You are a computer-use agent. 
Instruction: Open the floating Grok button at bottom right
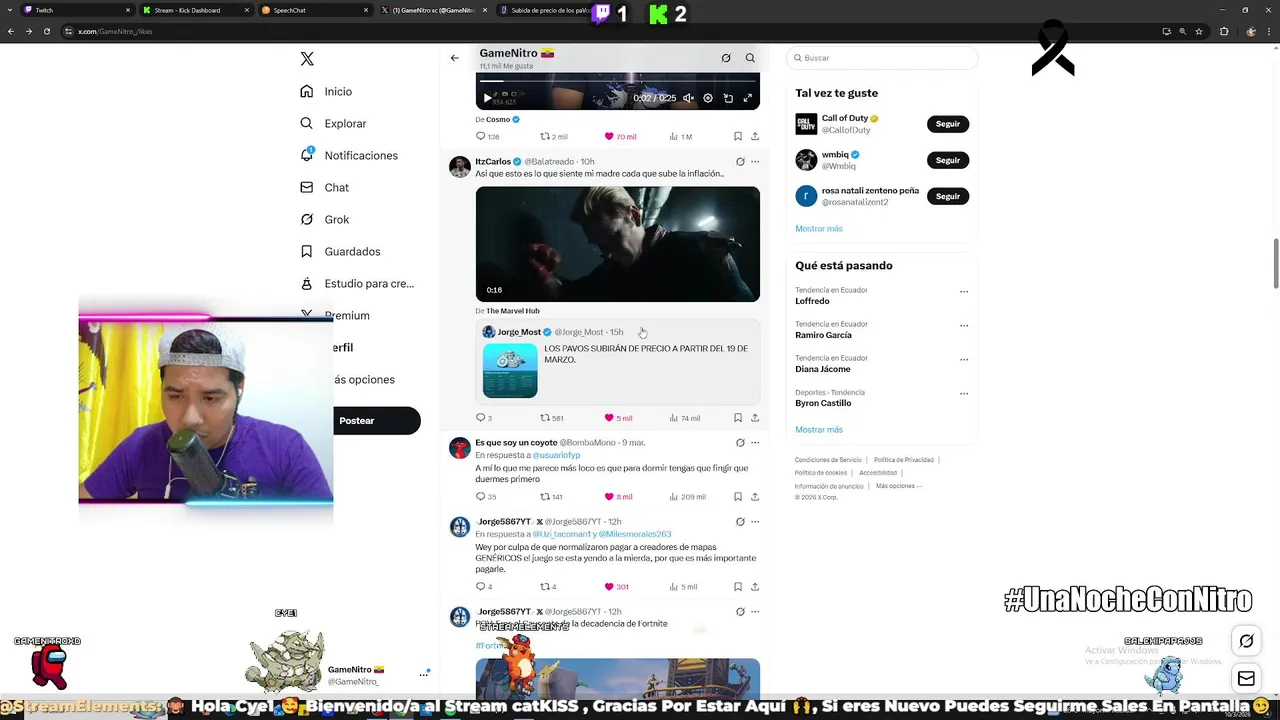(1246, 641)
